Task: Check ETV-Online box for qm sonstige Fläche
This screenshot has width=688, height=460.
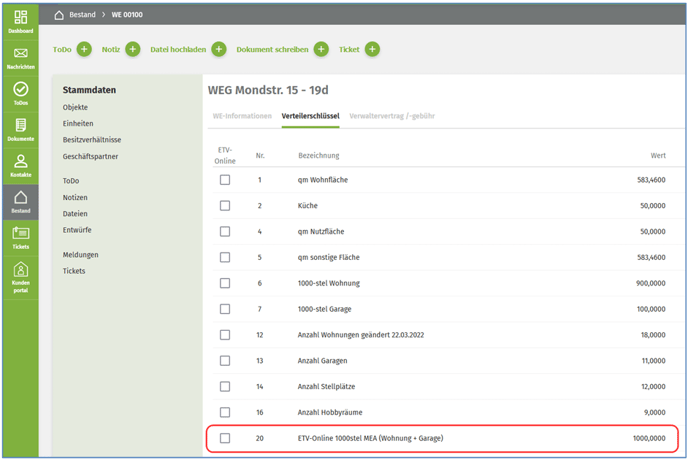Action: 225,257
